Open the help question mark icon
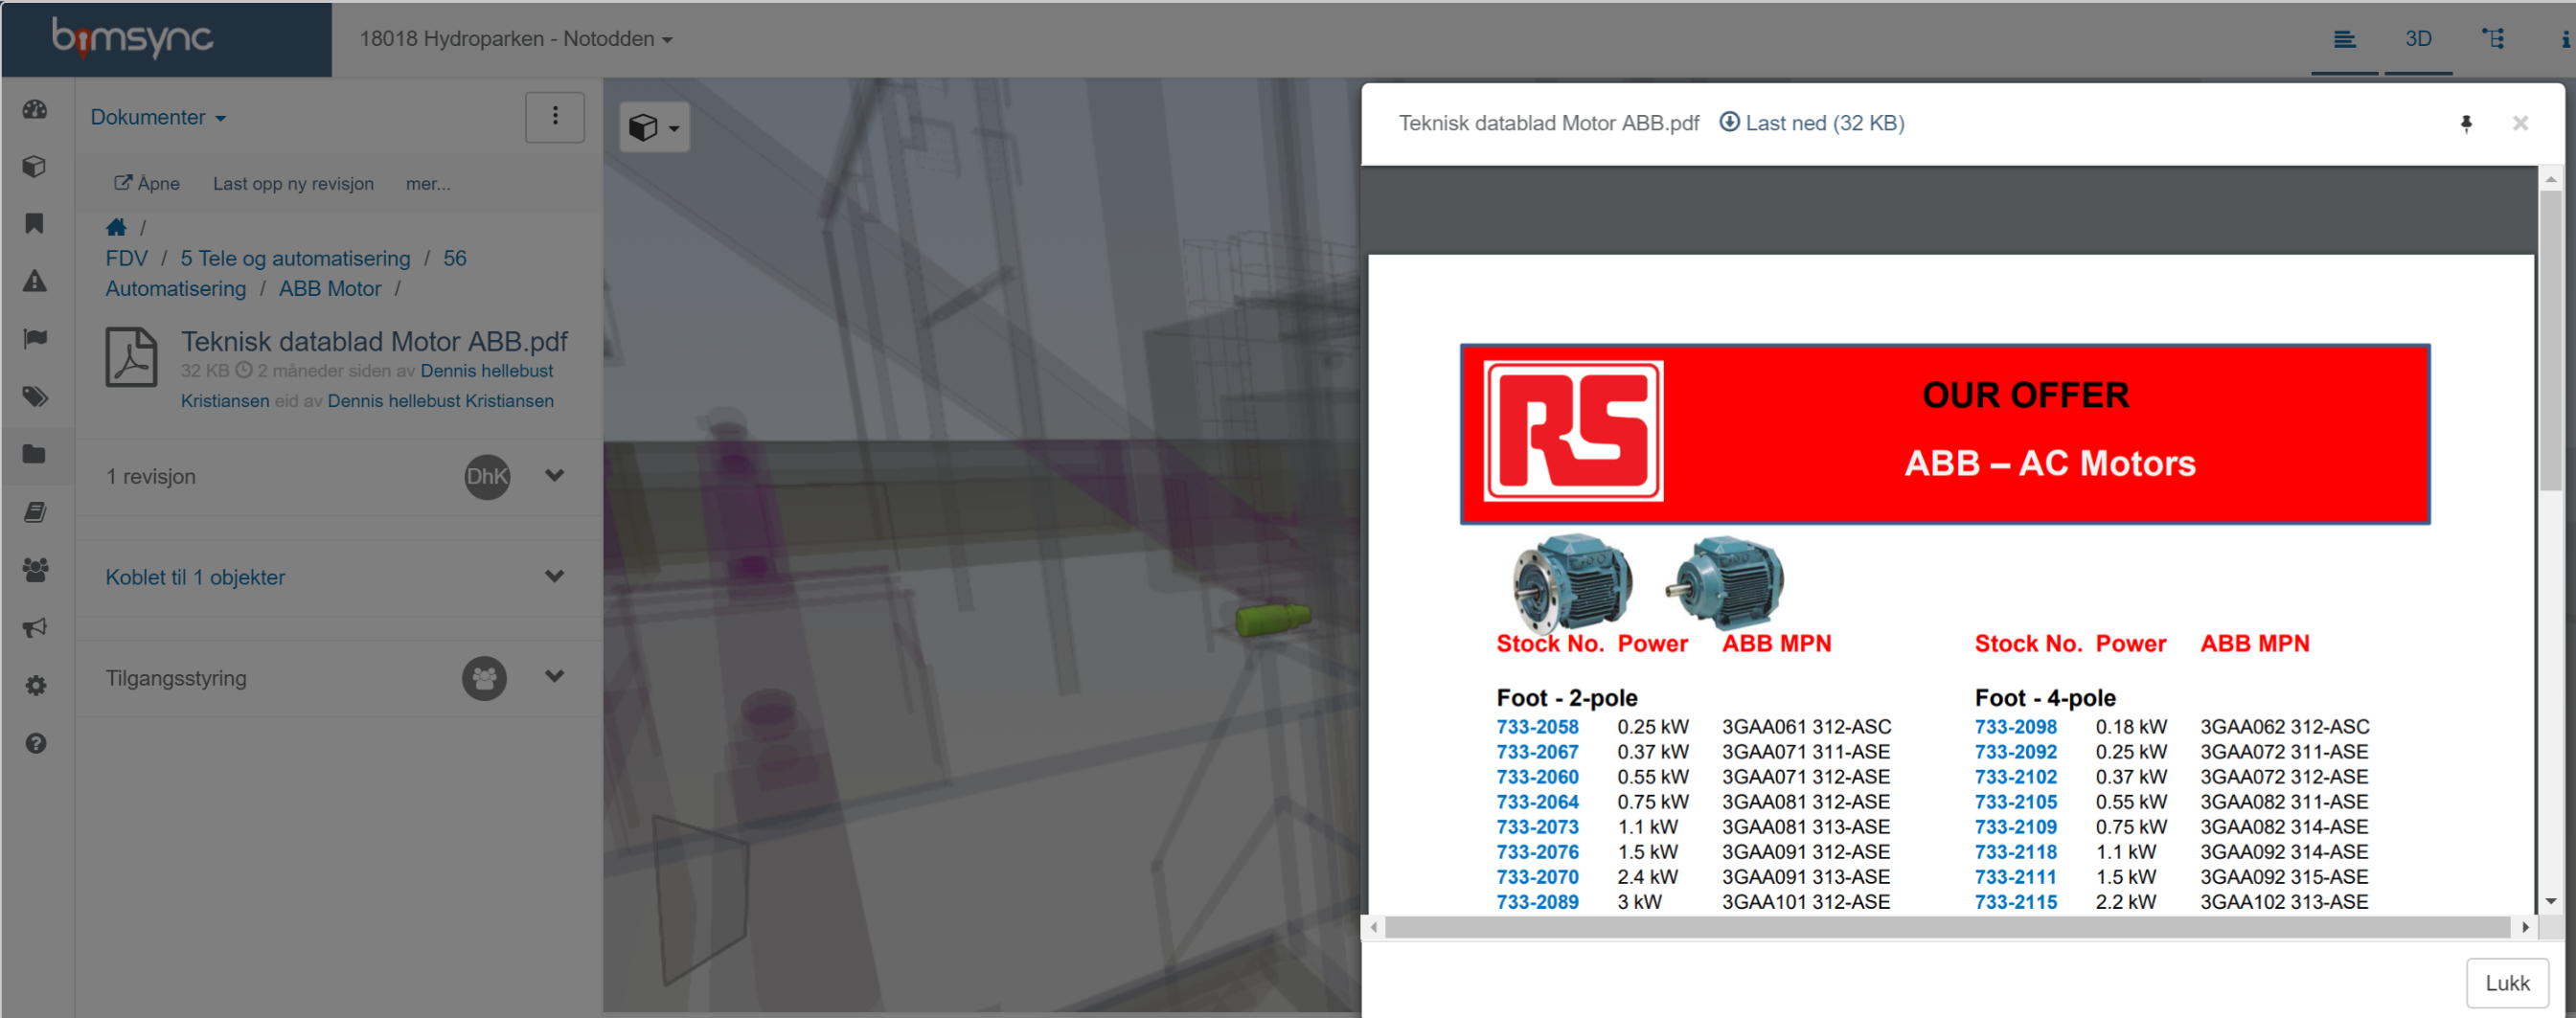 [x=35, y=743]
